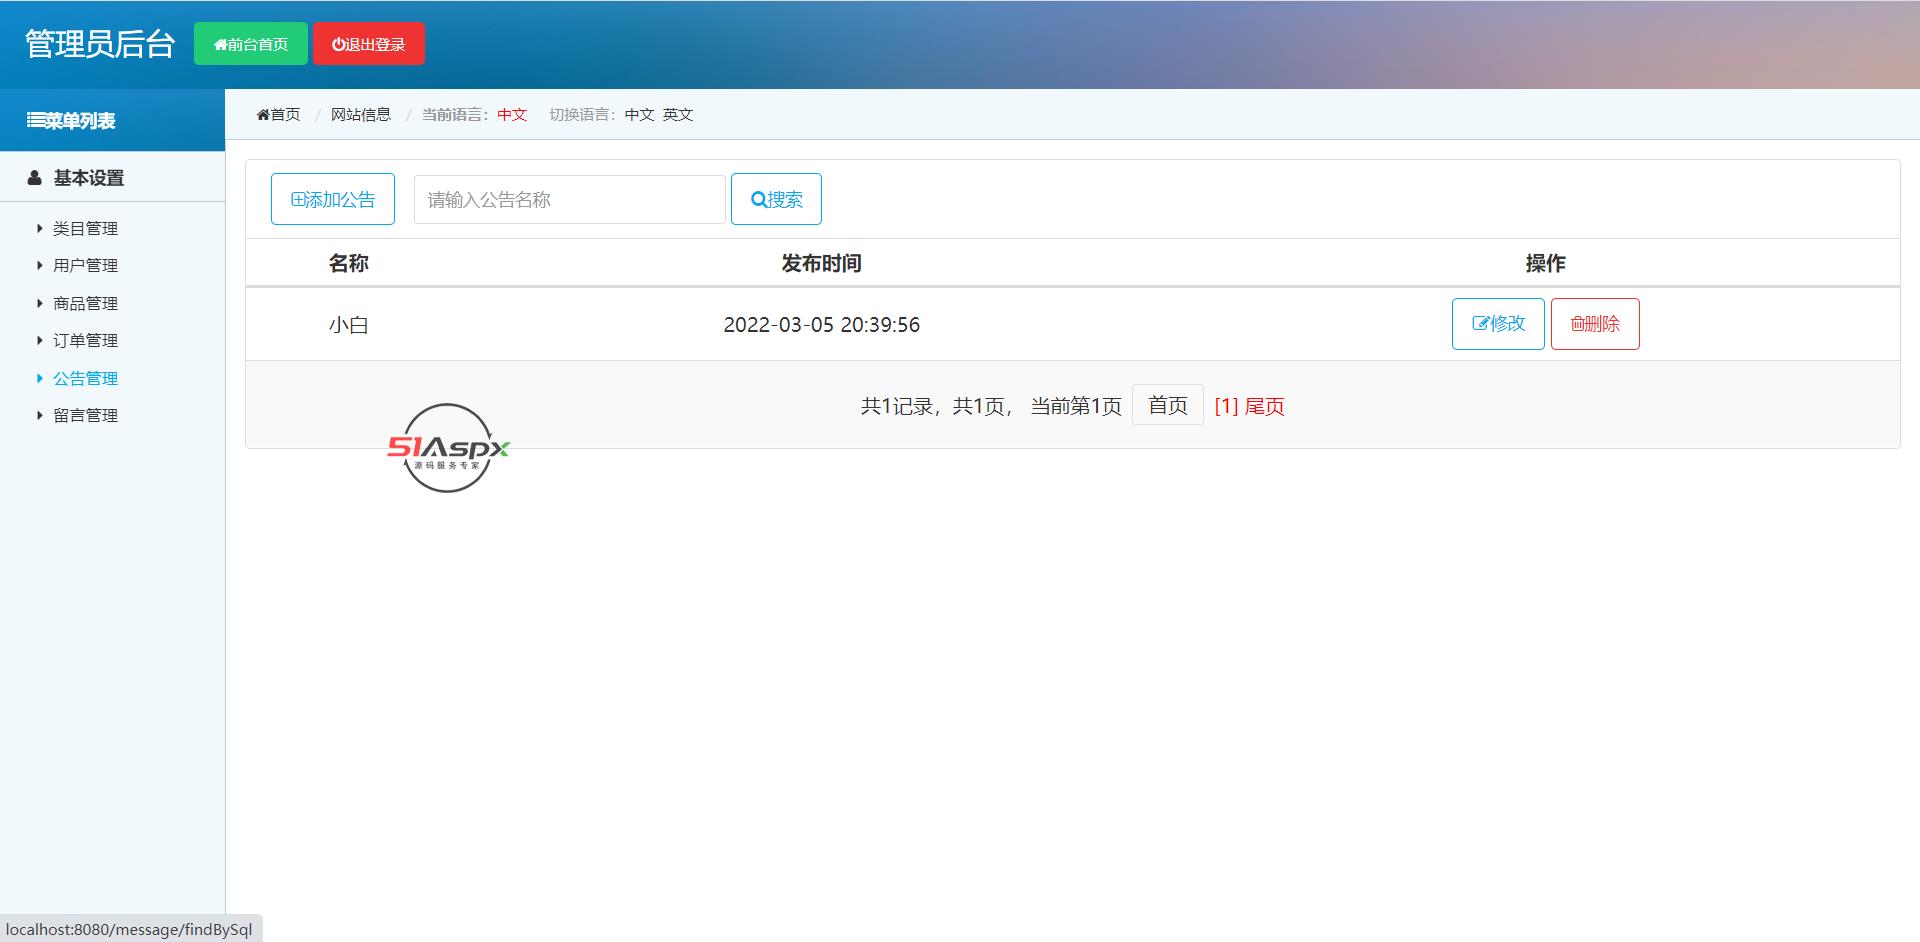Open 订单管理 in the sidebar
1920x942 pixels.
85,340
